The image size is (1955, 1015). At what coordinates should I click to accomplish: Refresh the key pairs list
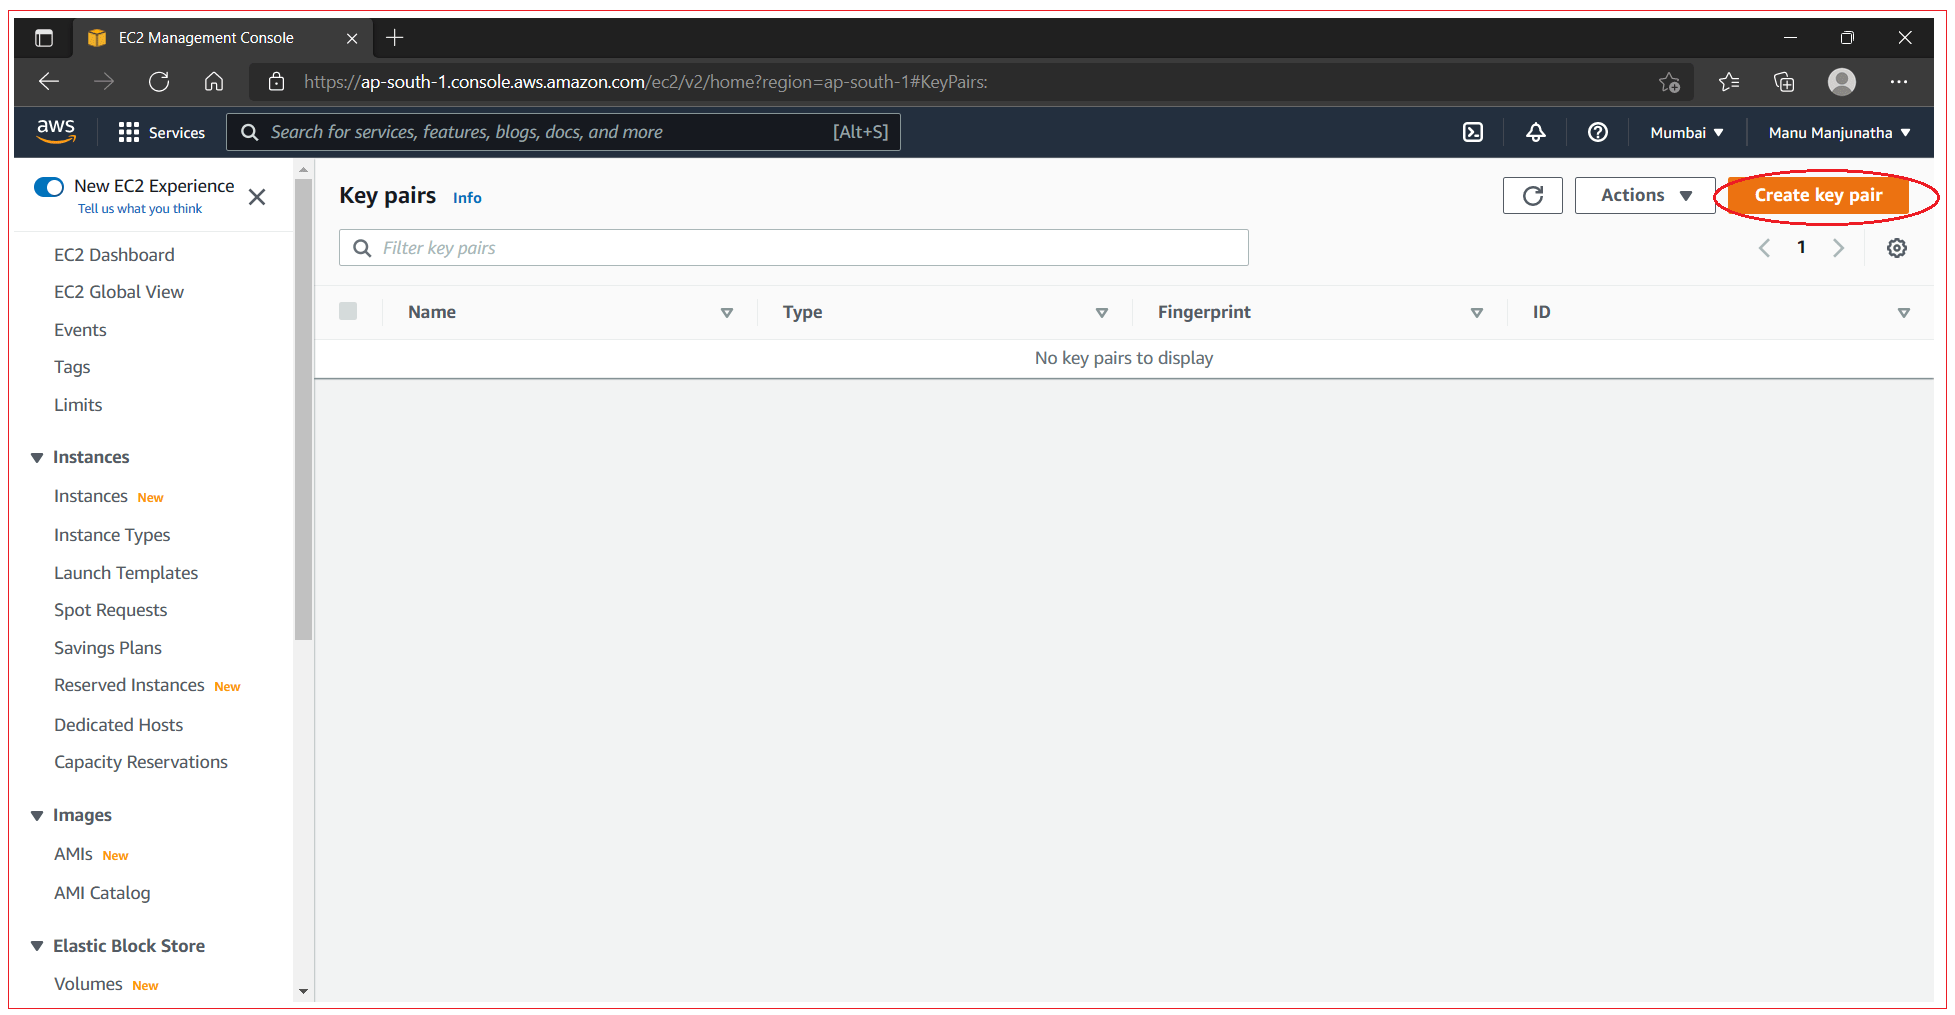(x=1532, y=195)
